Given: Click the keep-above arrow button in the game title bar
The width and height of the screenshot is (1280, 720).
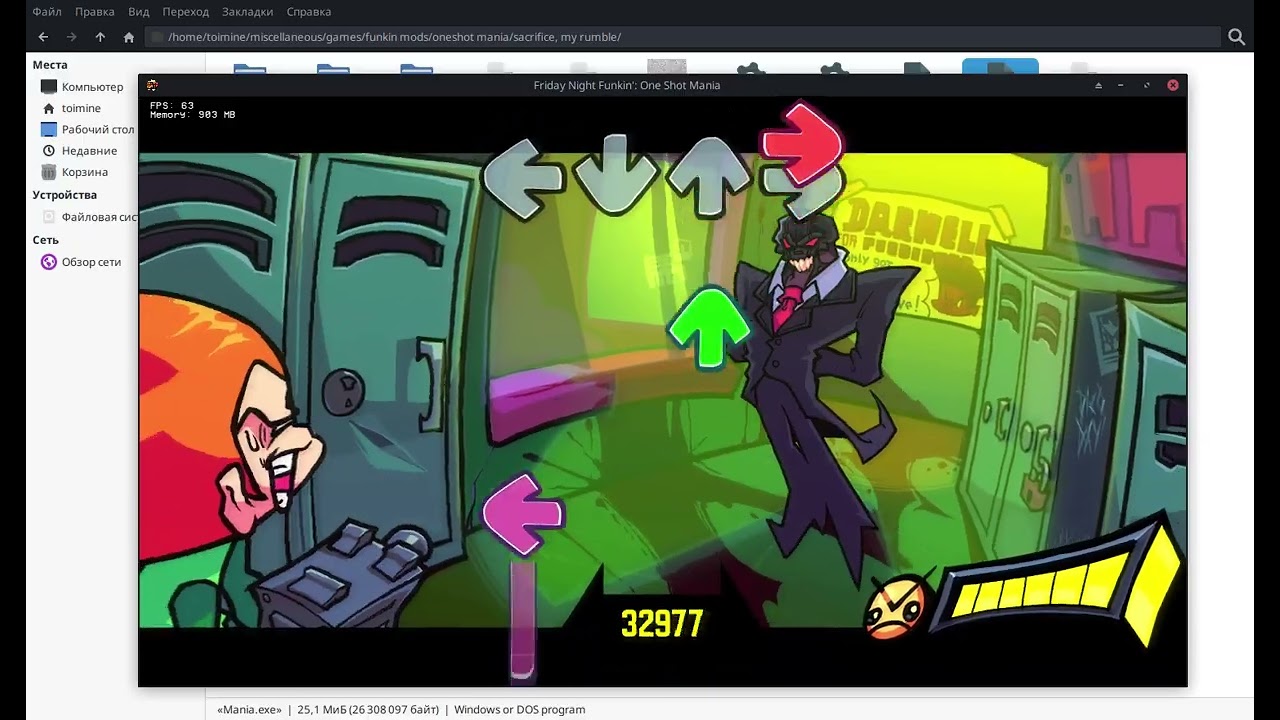Looking at the screenshot, I should (x=1098, y=85).
